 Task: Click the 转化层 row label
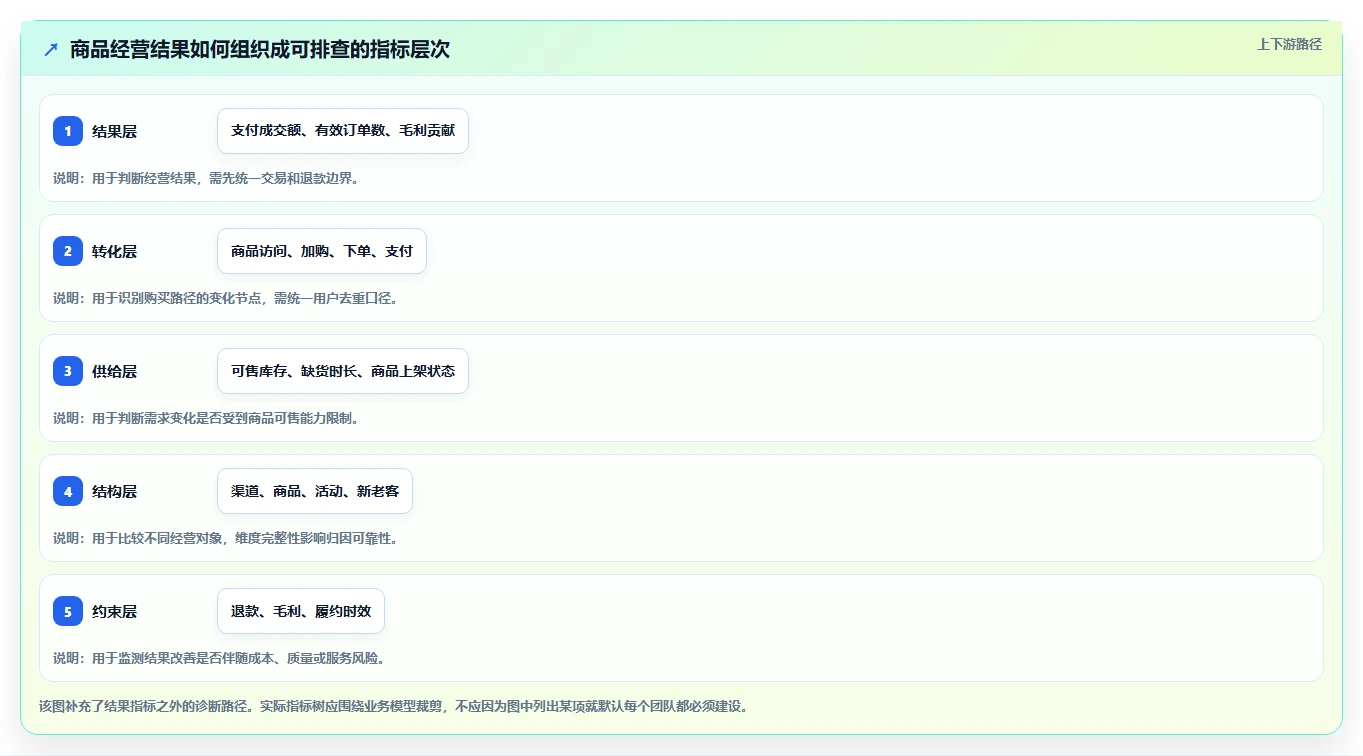click(x=114, y=251)
